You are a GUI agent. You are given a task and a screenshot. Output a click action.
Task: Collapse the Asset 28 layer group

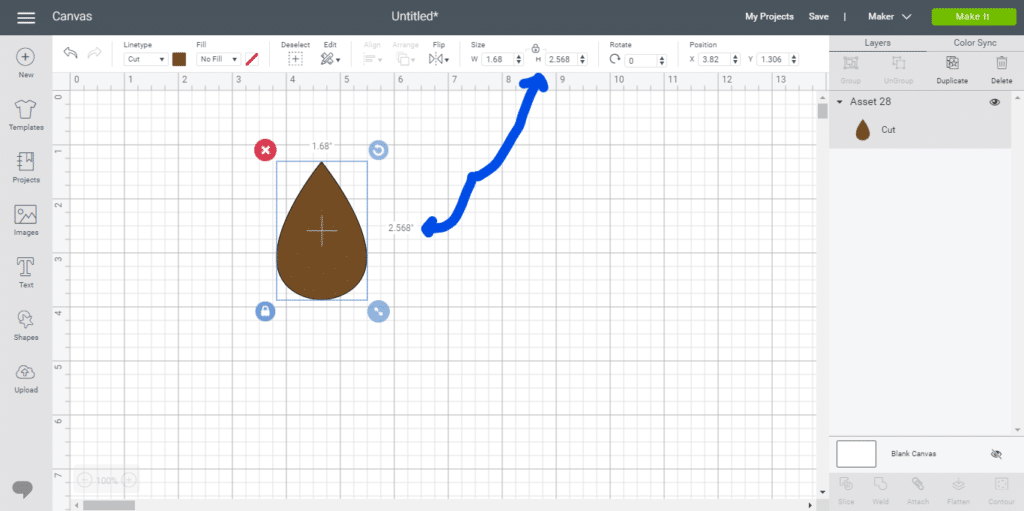[839, 102]
